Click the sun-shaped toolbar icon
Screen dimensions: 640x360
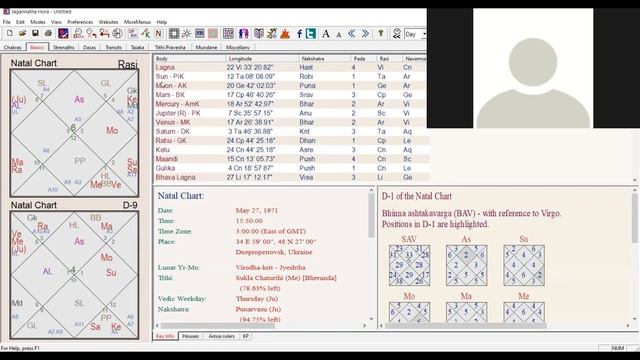[187, 33]
